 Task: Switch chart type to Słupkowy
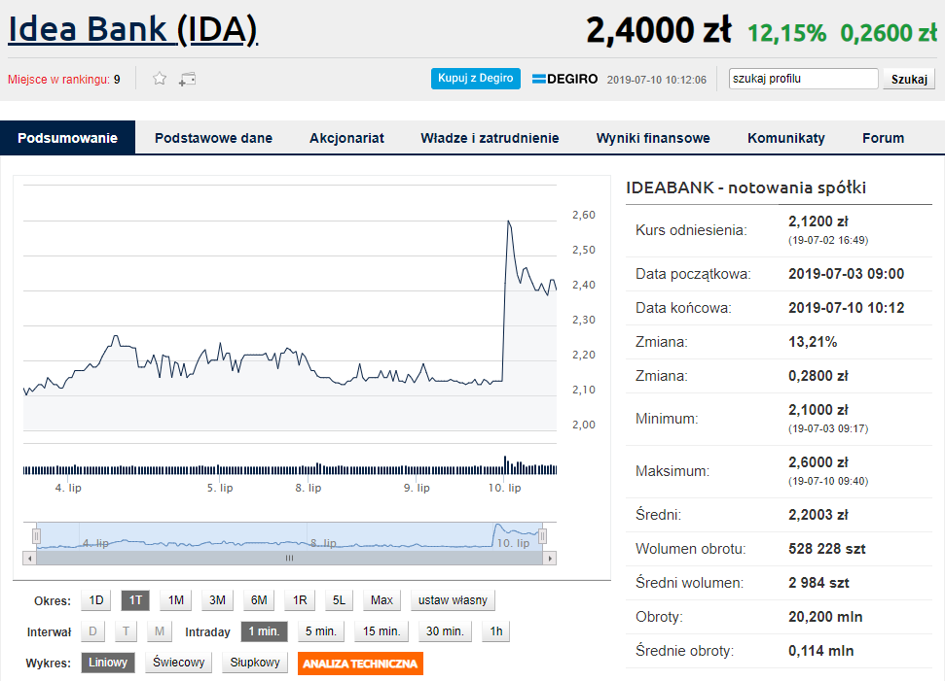[255, 663]
